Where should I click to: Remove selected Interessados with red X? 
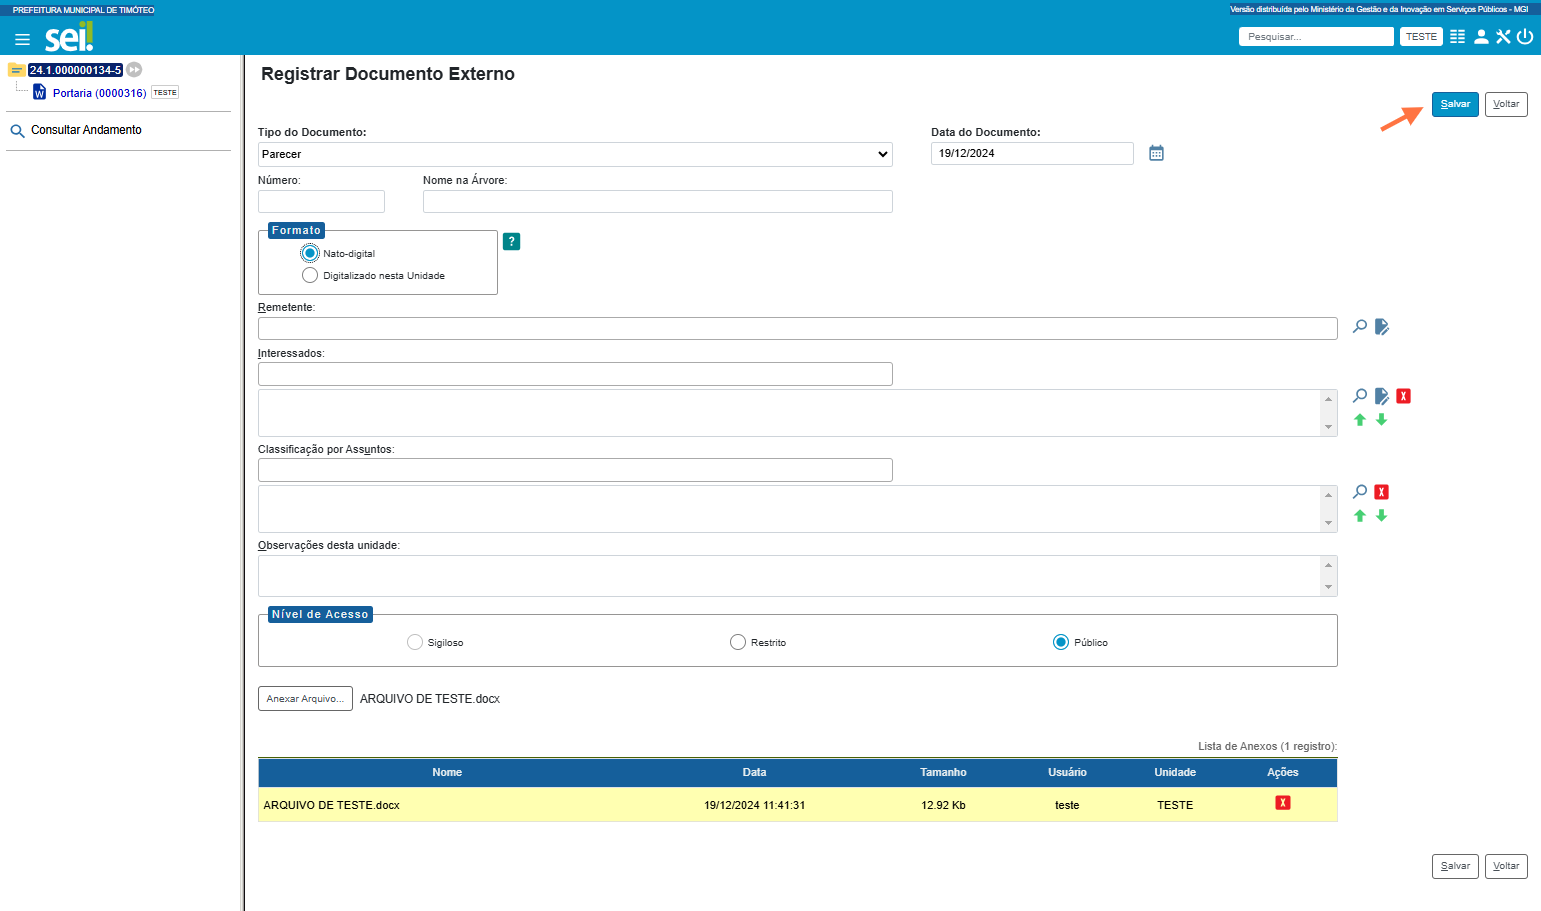(1404, 396)
